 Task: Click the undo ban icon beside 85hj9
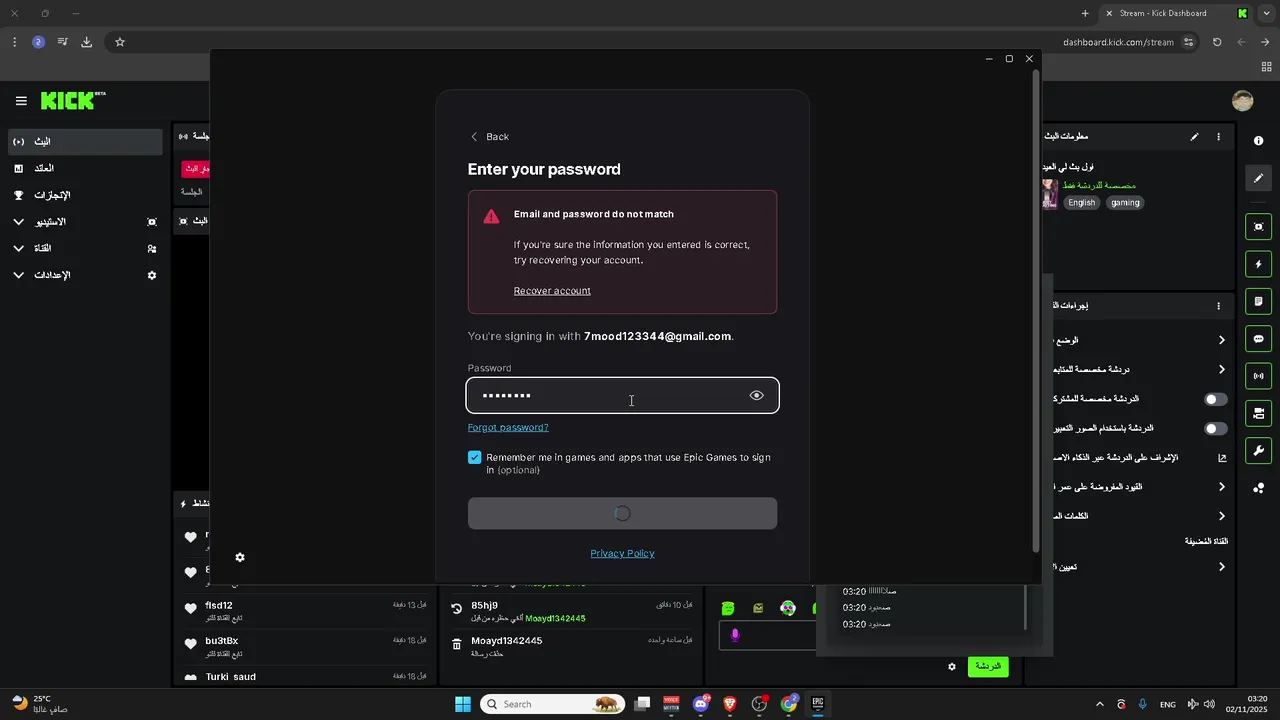click(x=457, y=609)
